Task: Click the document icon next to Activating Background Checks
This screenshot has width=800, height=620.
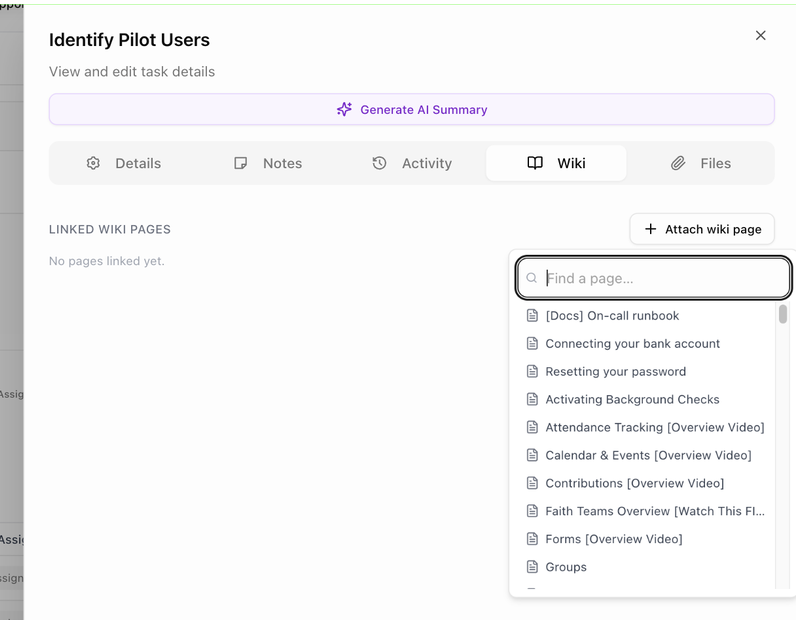Action: [x=532, y=399]
